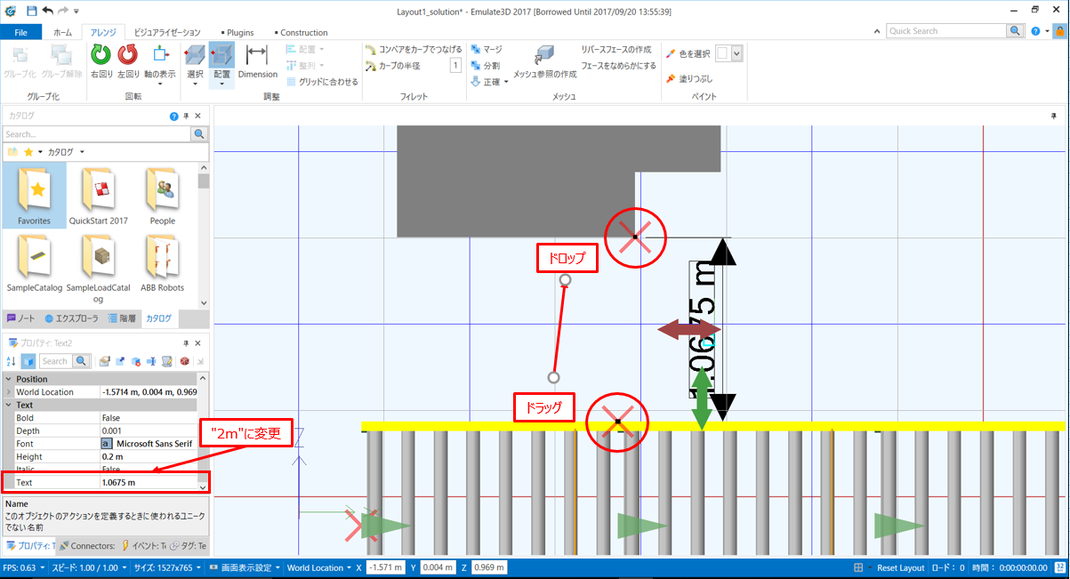Open the カタログ breadcrumb dropdown
The width and height of the screenshot is (1070, 579).
[x=82, y=152]
